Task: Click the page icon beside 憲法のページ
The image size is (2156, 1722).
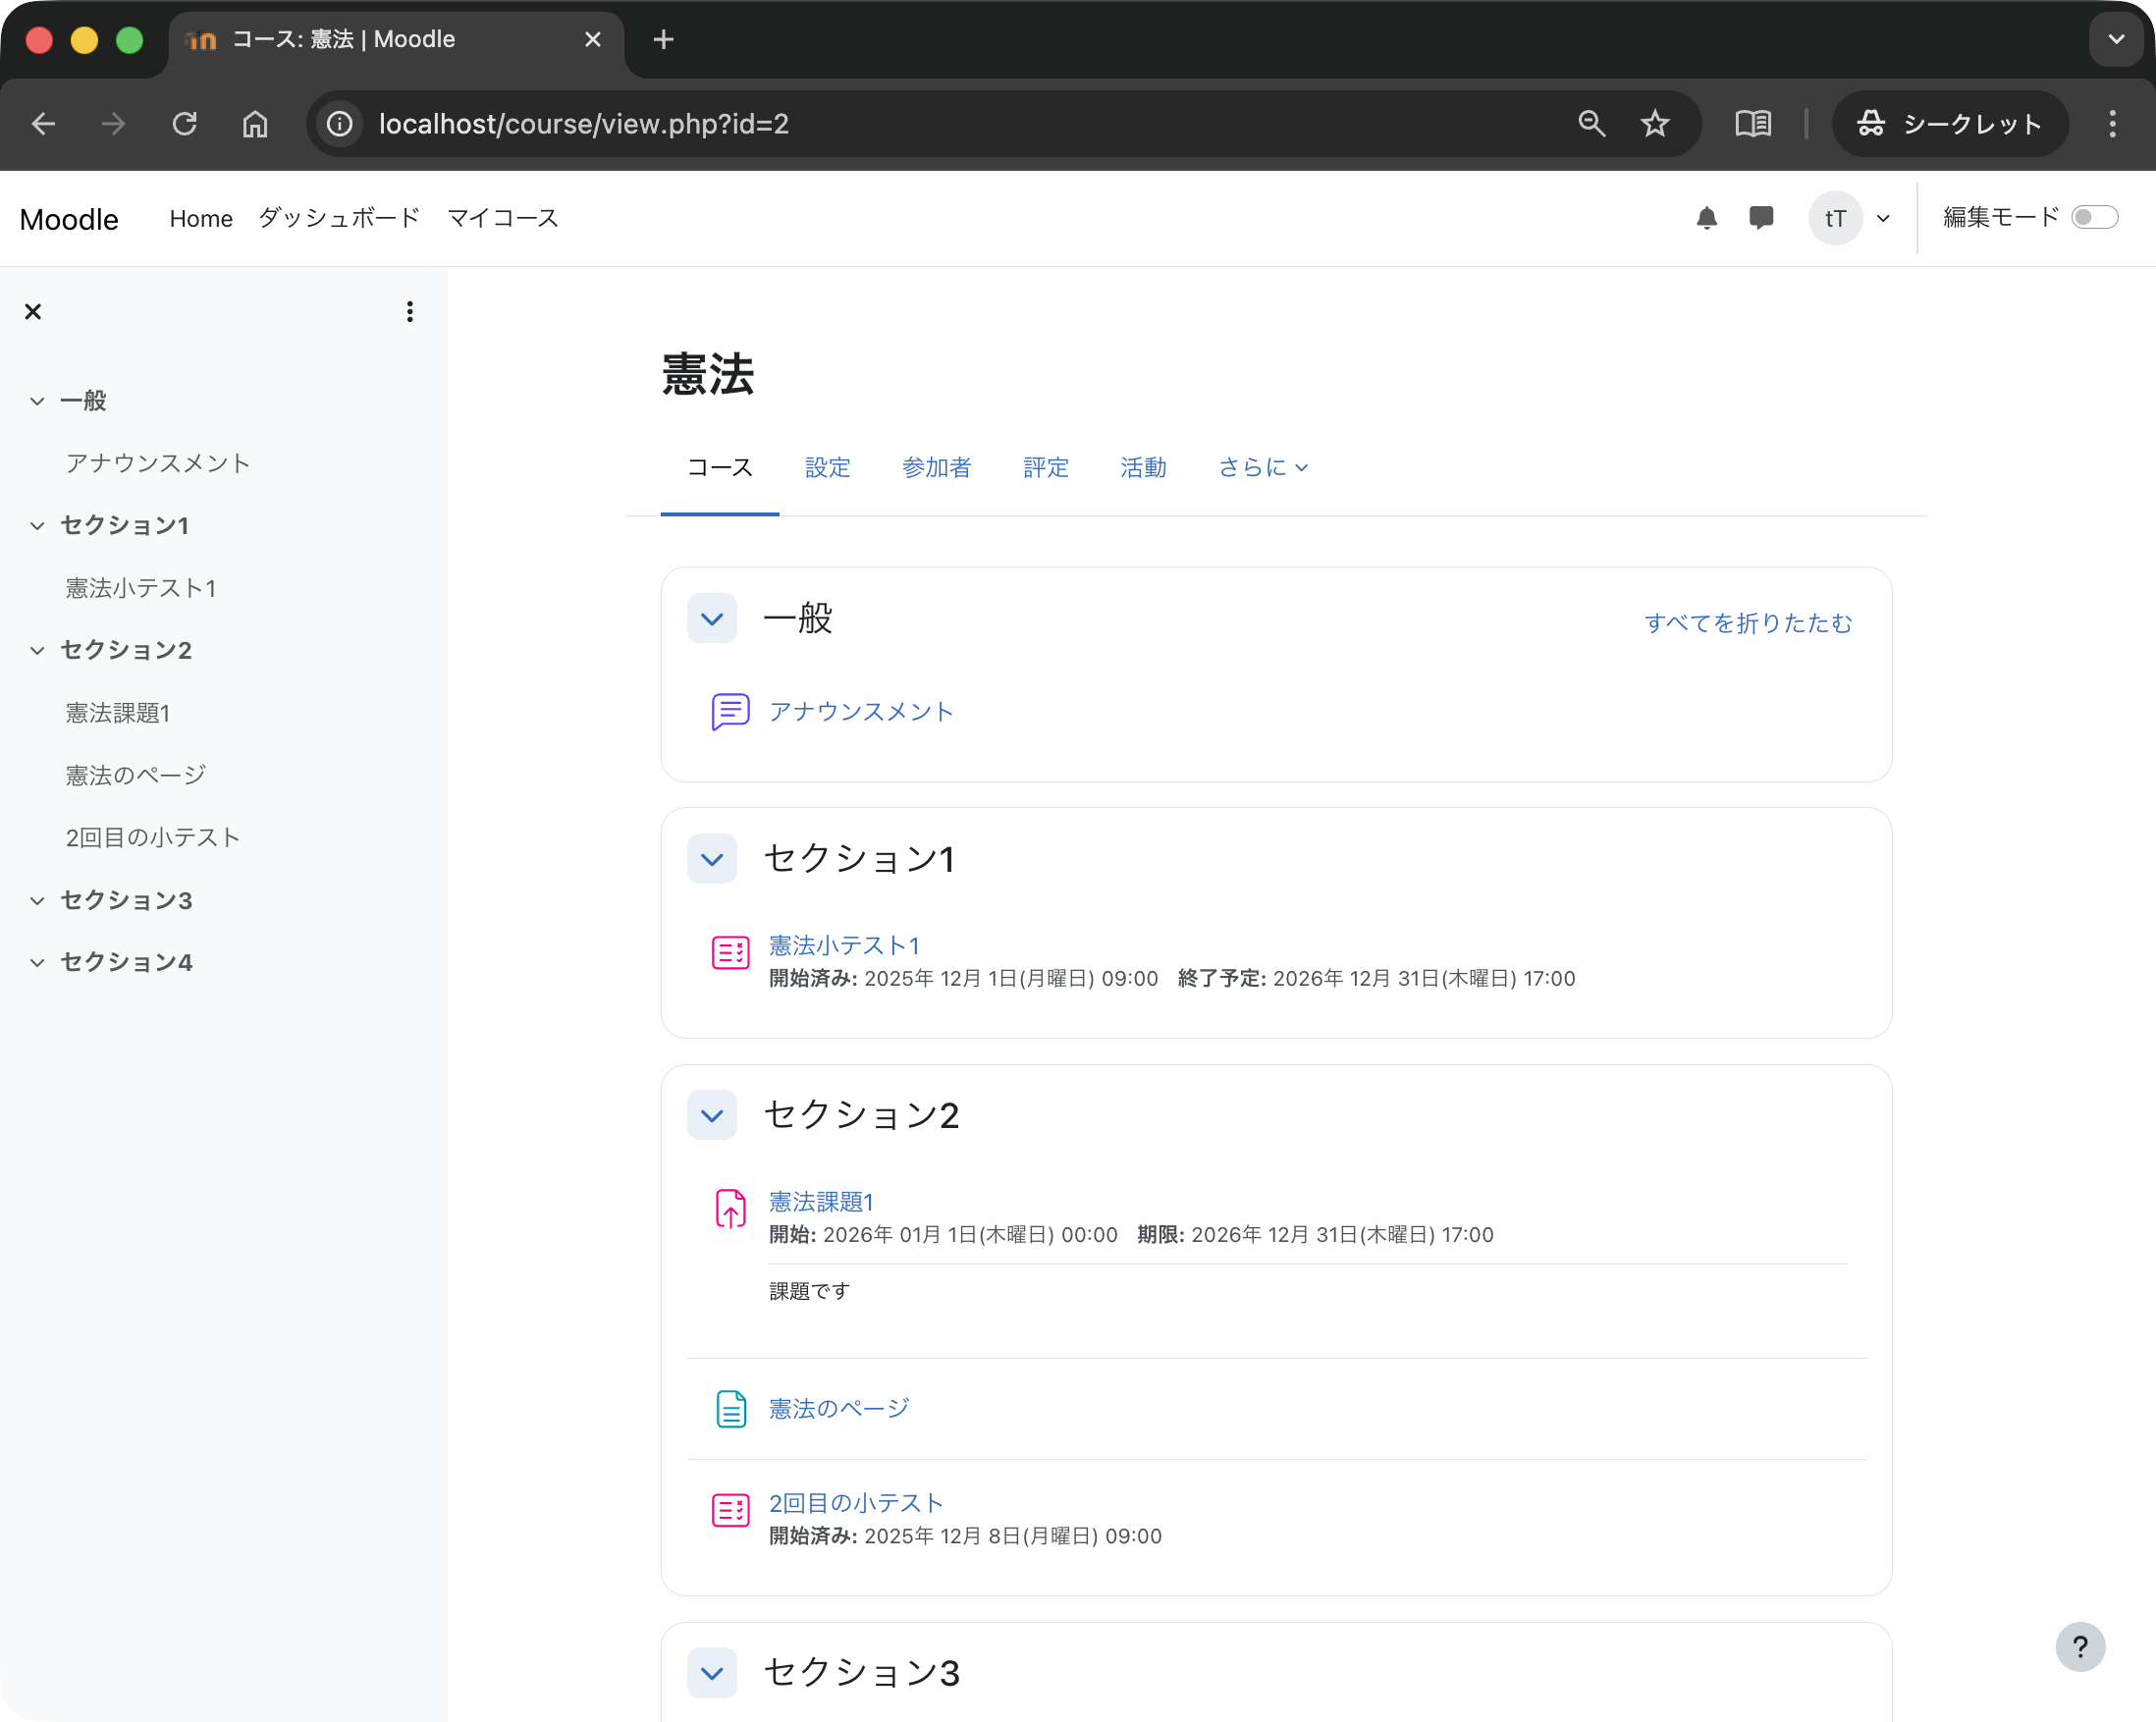Action: pos(731,1408)
